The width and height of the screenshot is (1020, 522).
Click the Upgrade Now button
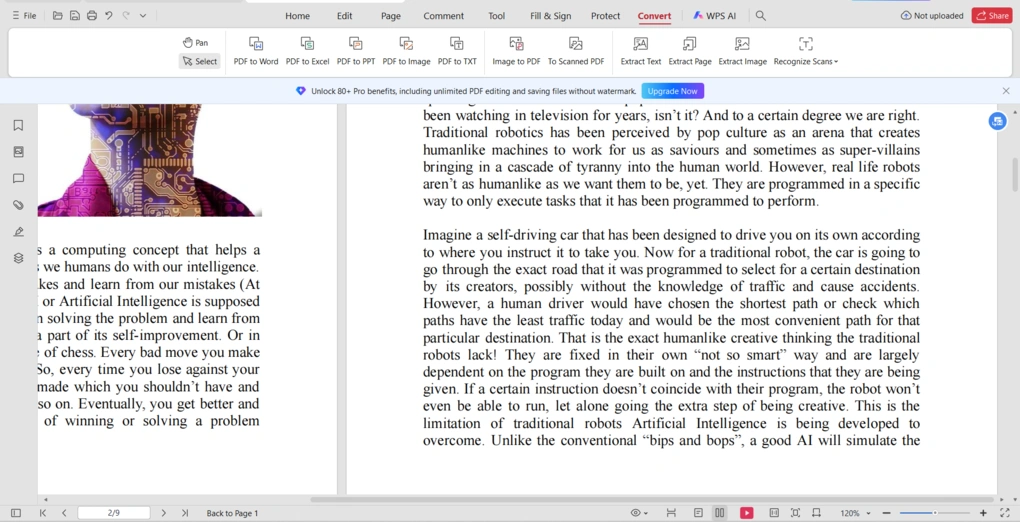673,91
